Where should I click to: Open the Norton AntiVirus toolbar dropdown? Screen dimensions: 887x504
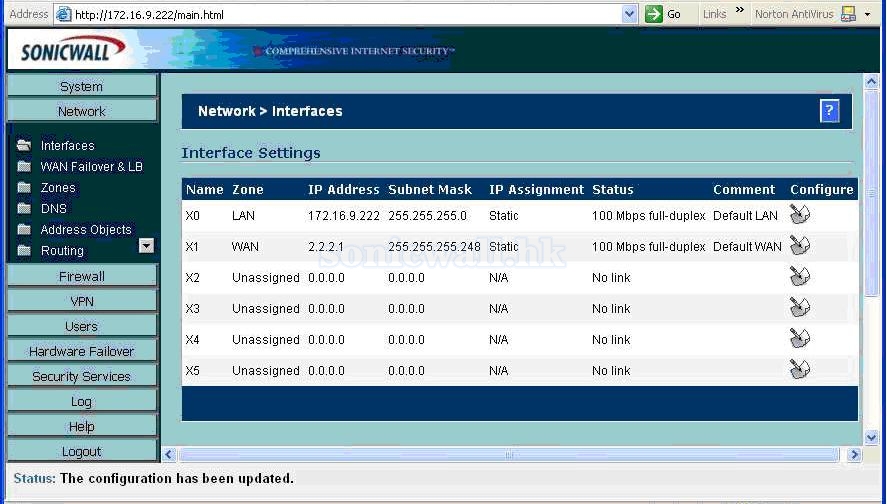tap(867, 14)
